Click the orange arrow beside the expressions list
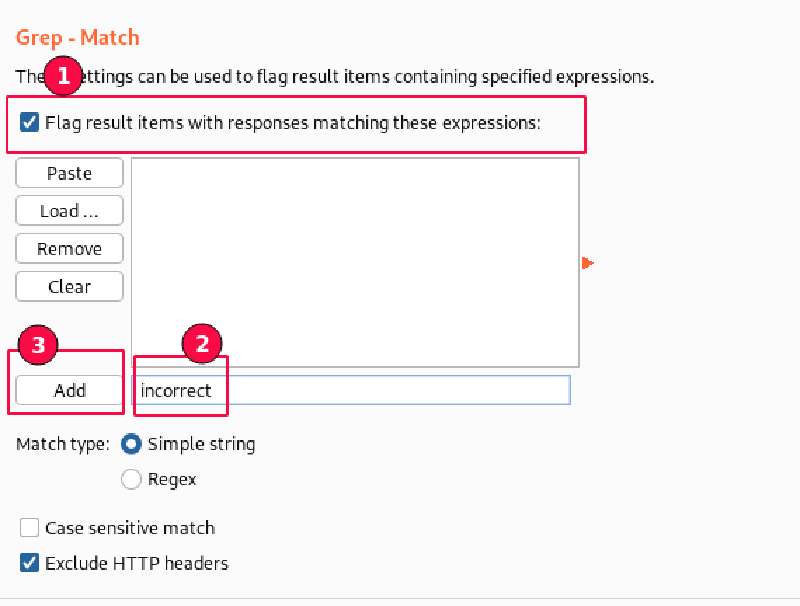 click(x=587, y=263)
